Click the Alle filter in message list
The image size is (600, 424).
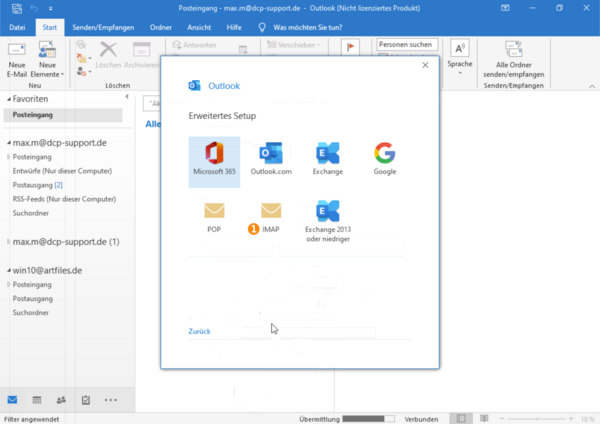pyautogui.click(x=153, y=124)
